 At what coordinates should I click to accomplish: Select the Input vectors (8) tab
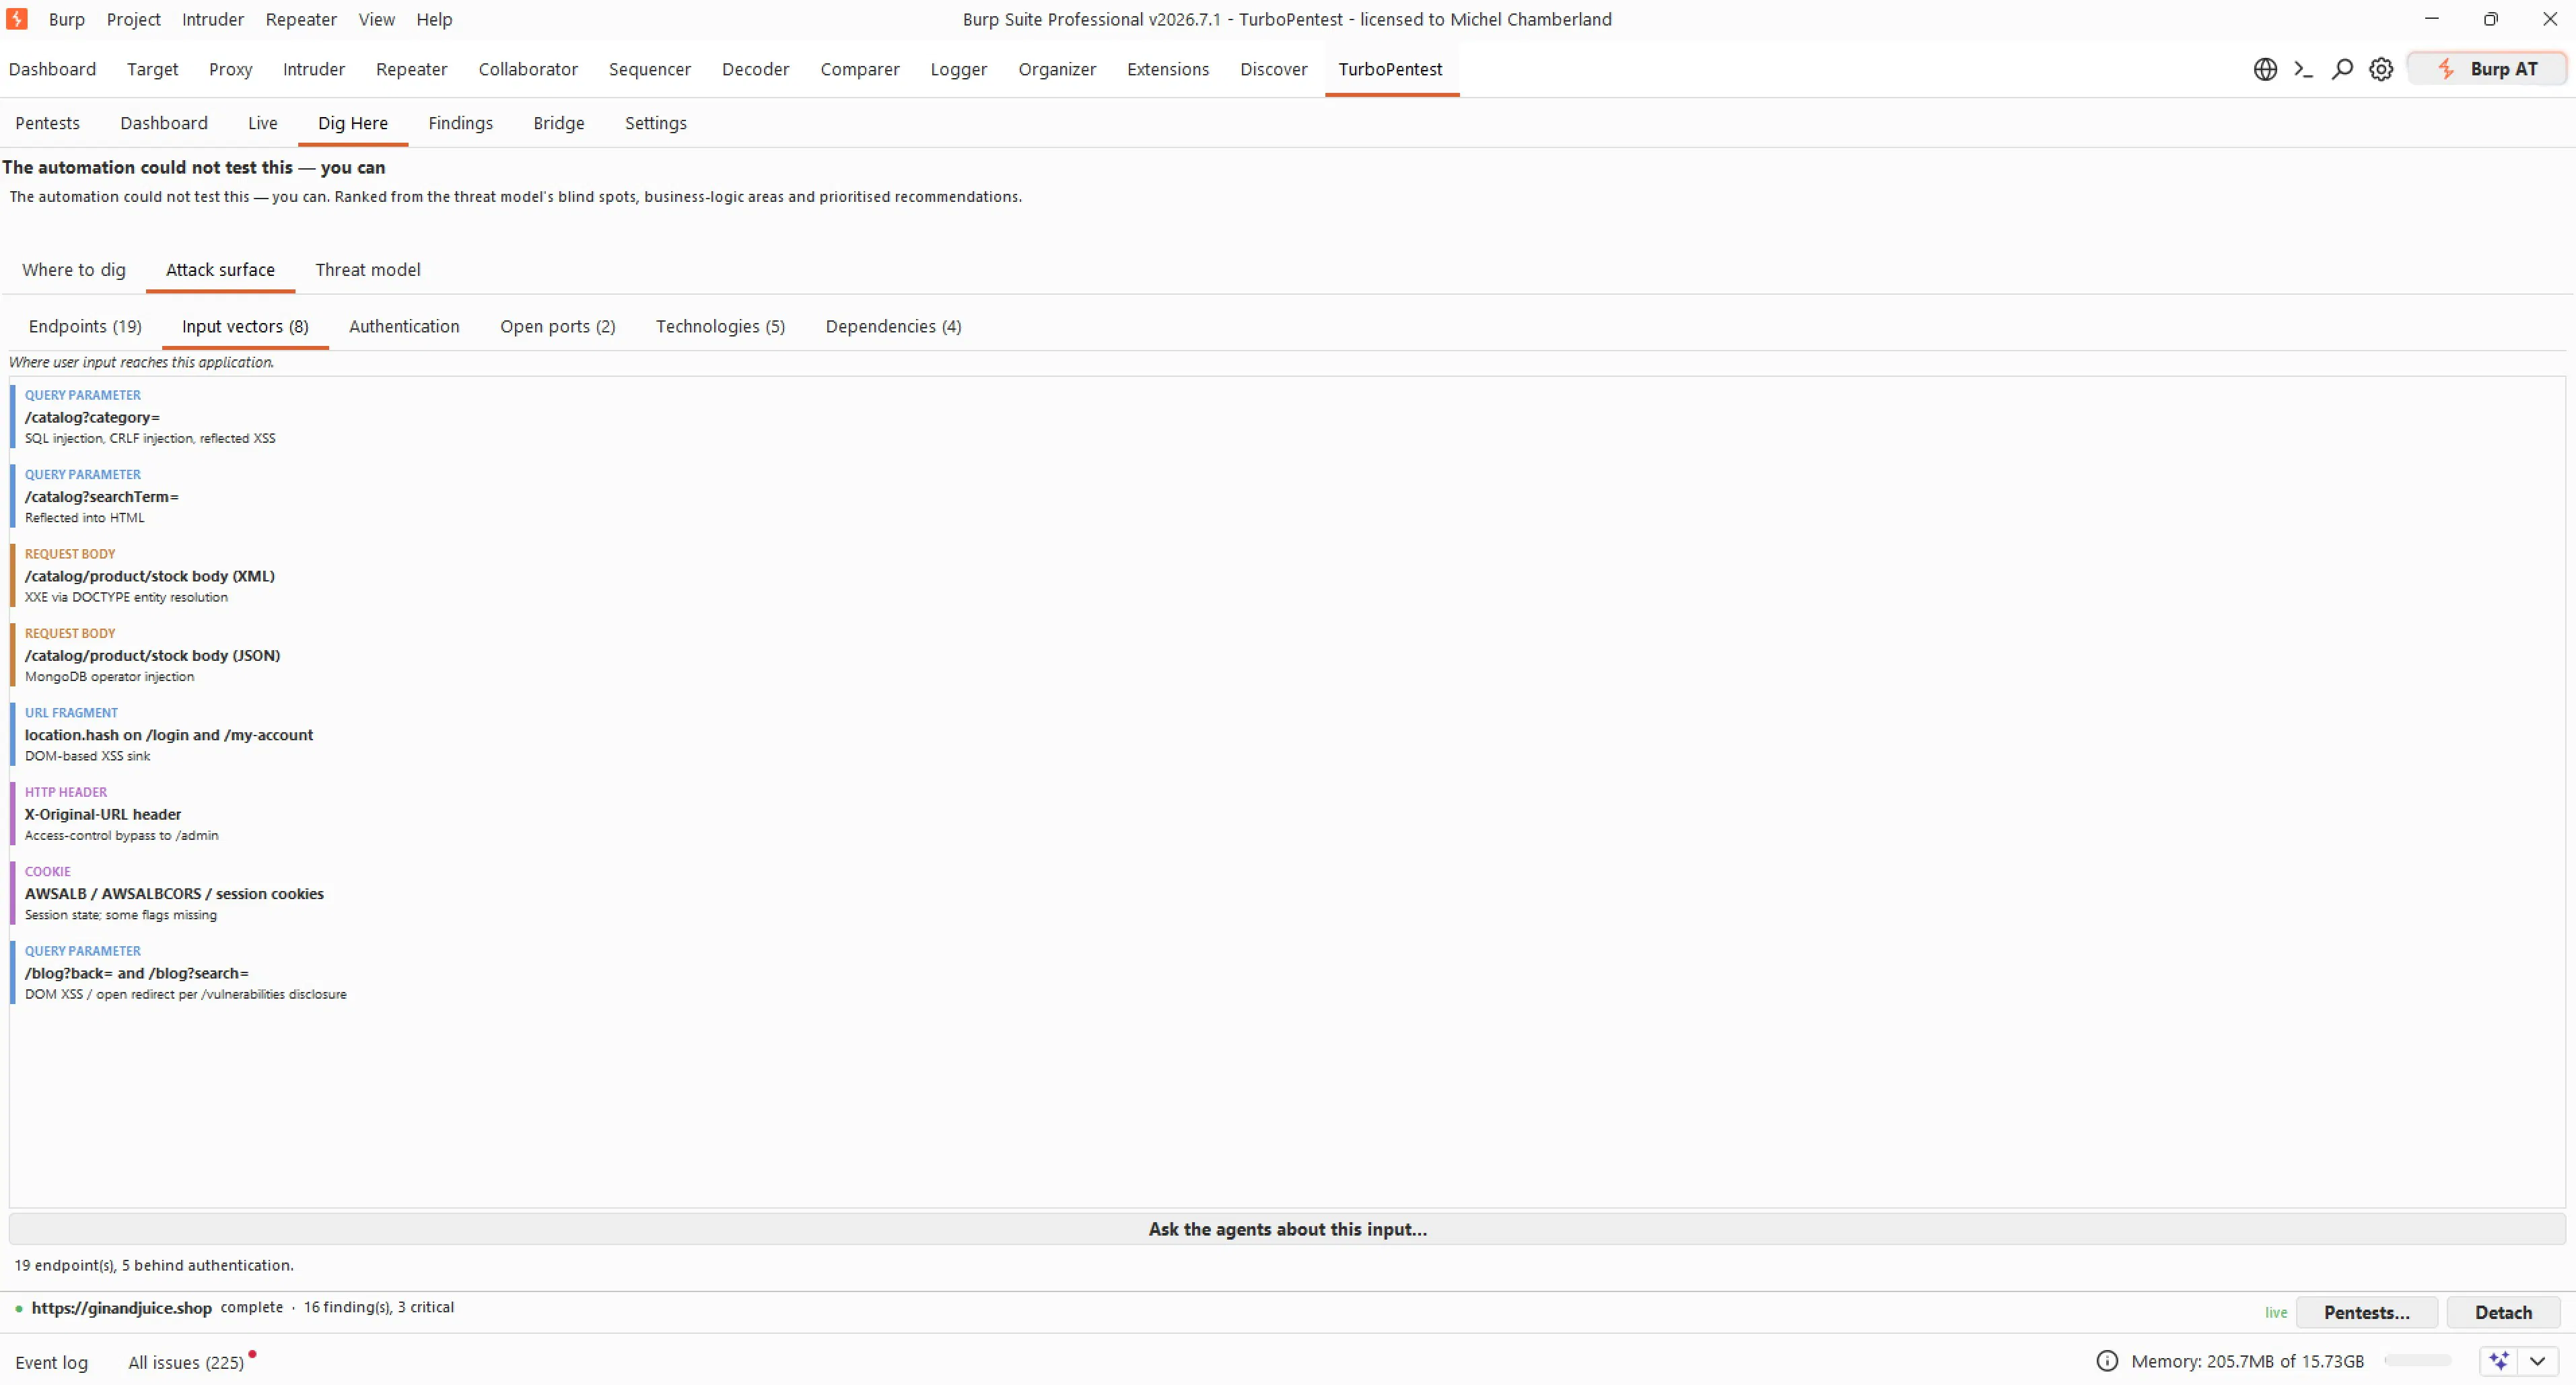tap(245, 326)
